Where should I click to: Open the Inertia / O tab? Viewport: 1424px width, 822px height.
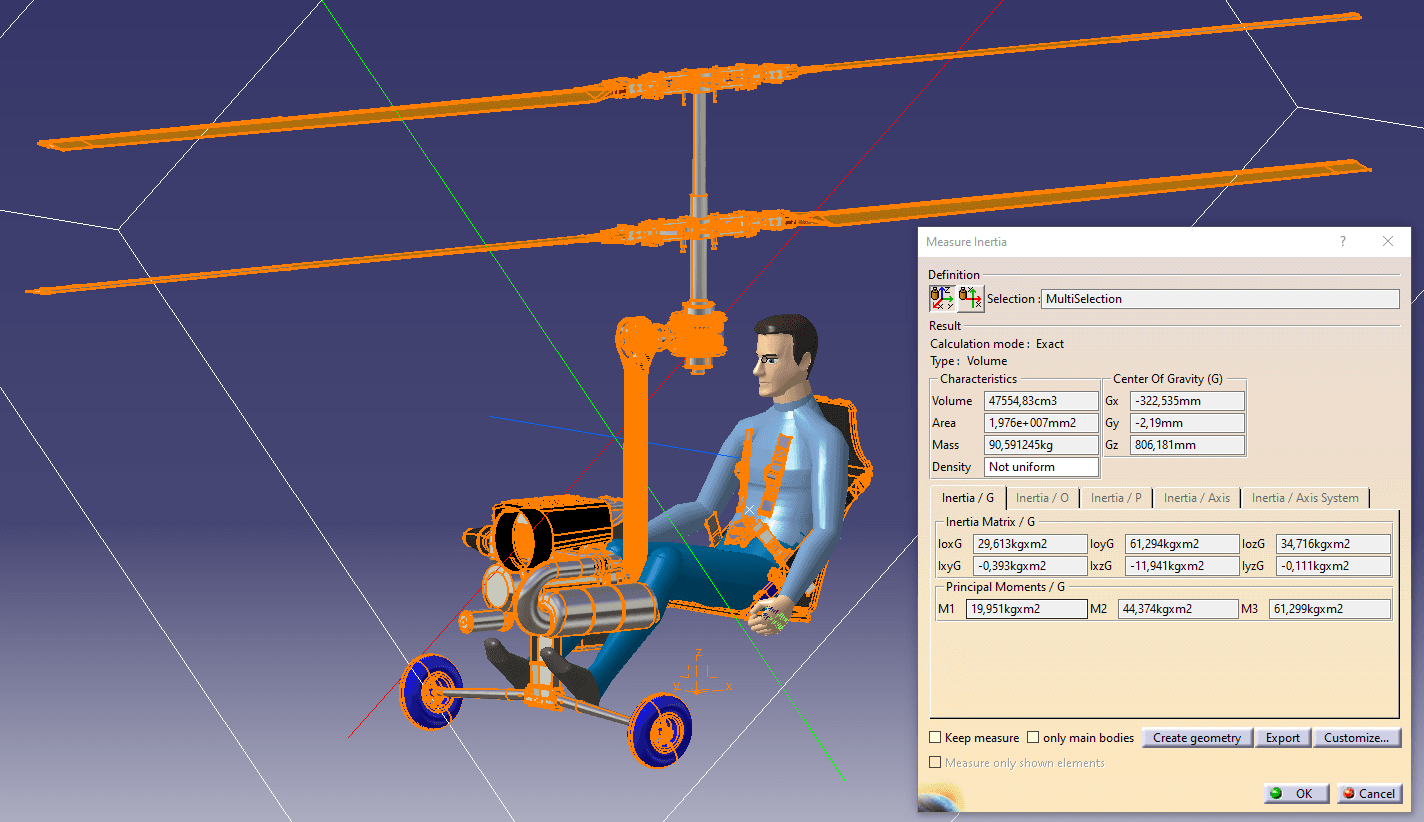click(x=1042, y=498)
